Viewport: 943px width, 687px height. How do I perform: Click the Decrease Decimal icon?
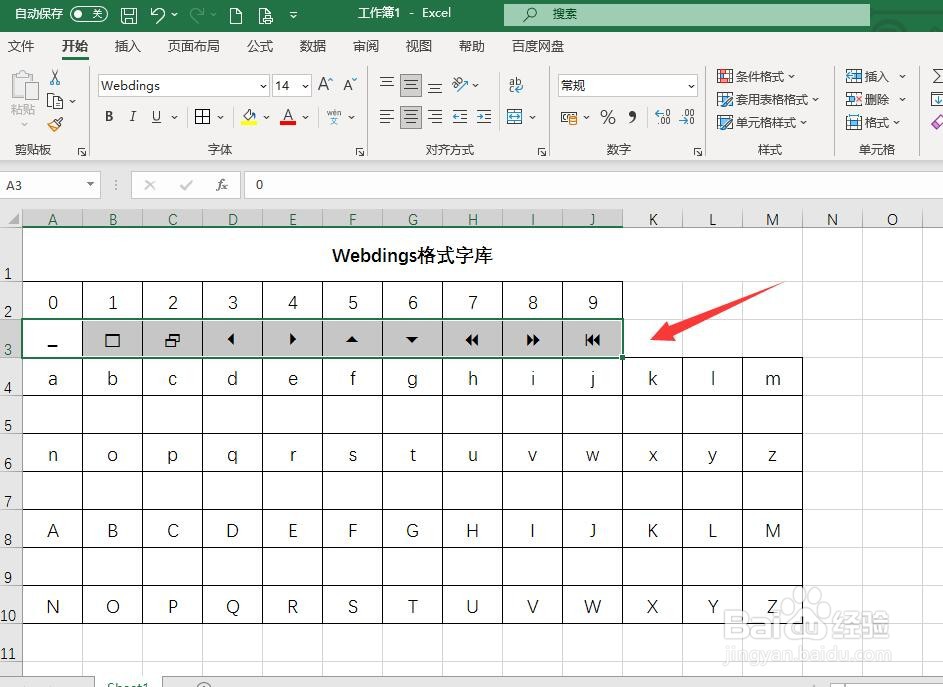point(687,117)
